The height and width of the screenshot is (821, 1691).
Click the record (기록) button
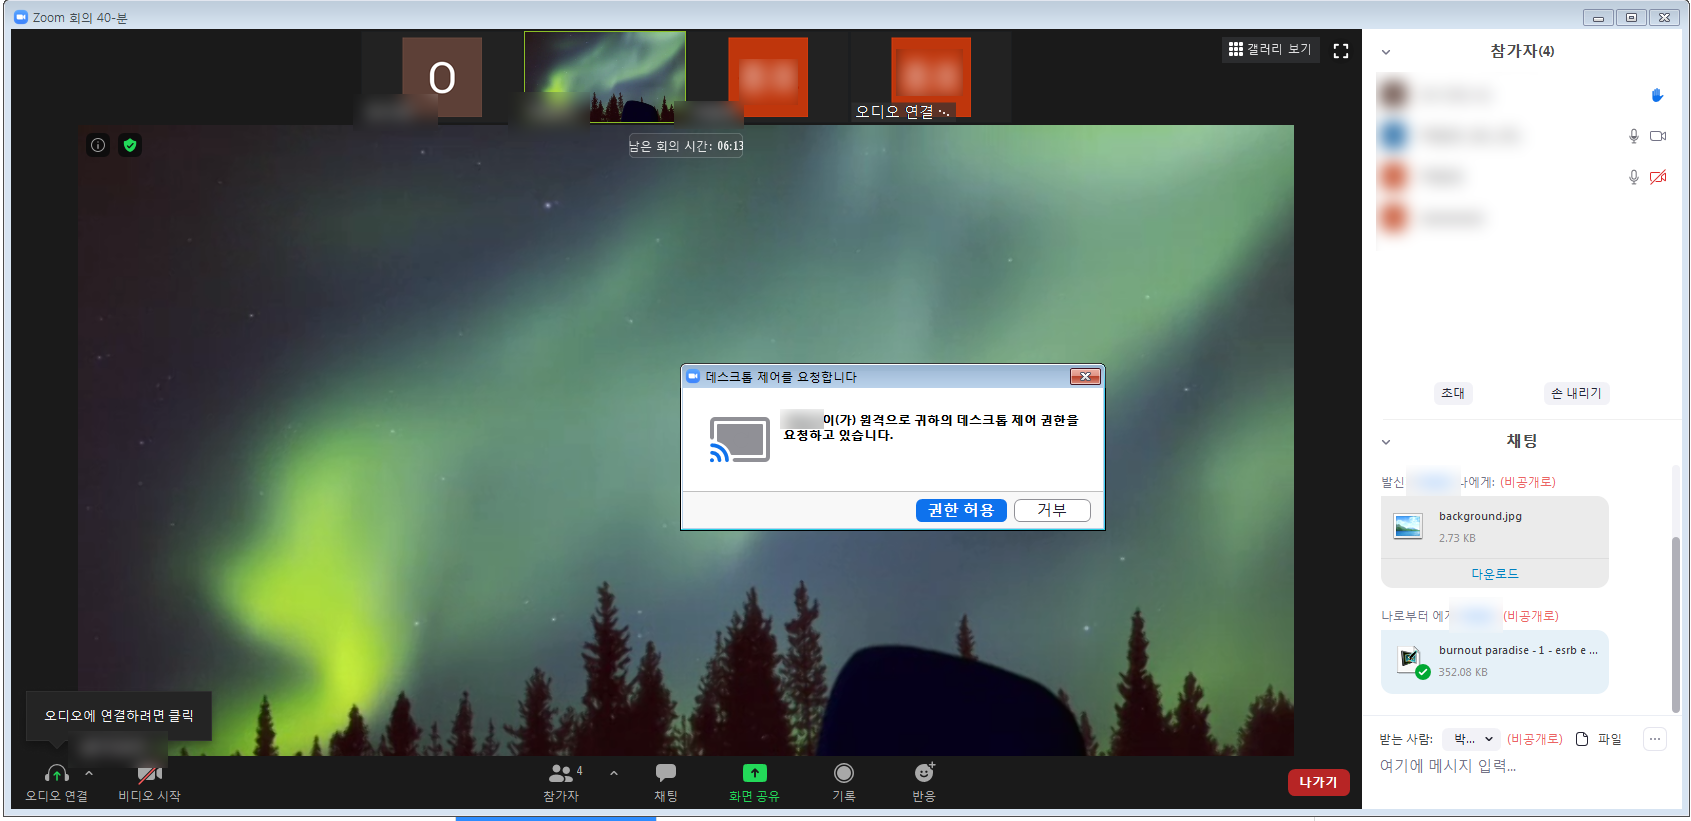[844, 783]
